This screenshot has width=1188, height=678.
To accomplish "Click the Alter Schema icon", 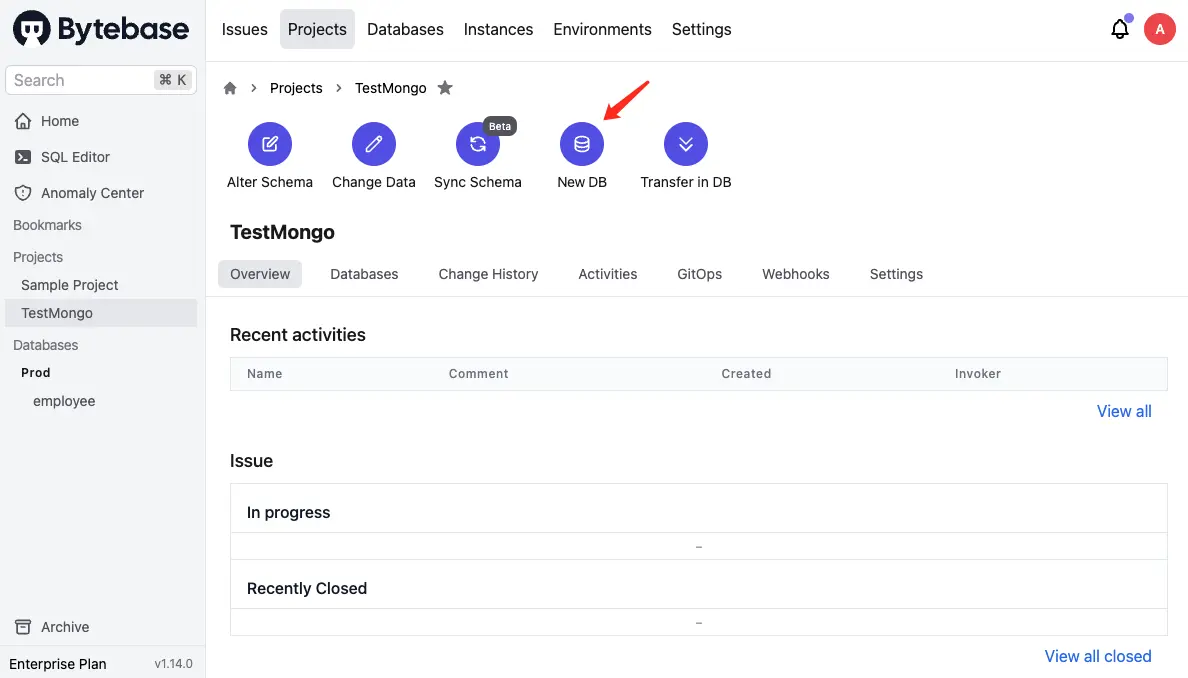I will click(270, 144).
